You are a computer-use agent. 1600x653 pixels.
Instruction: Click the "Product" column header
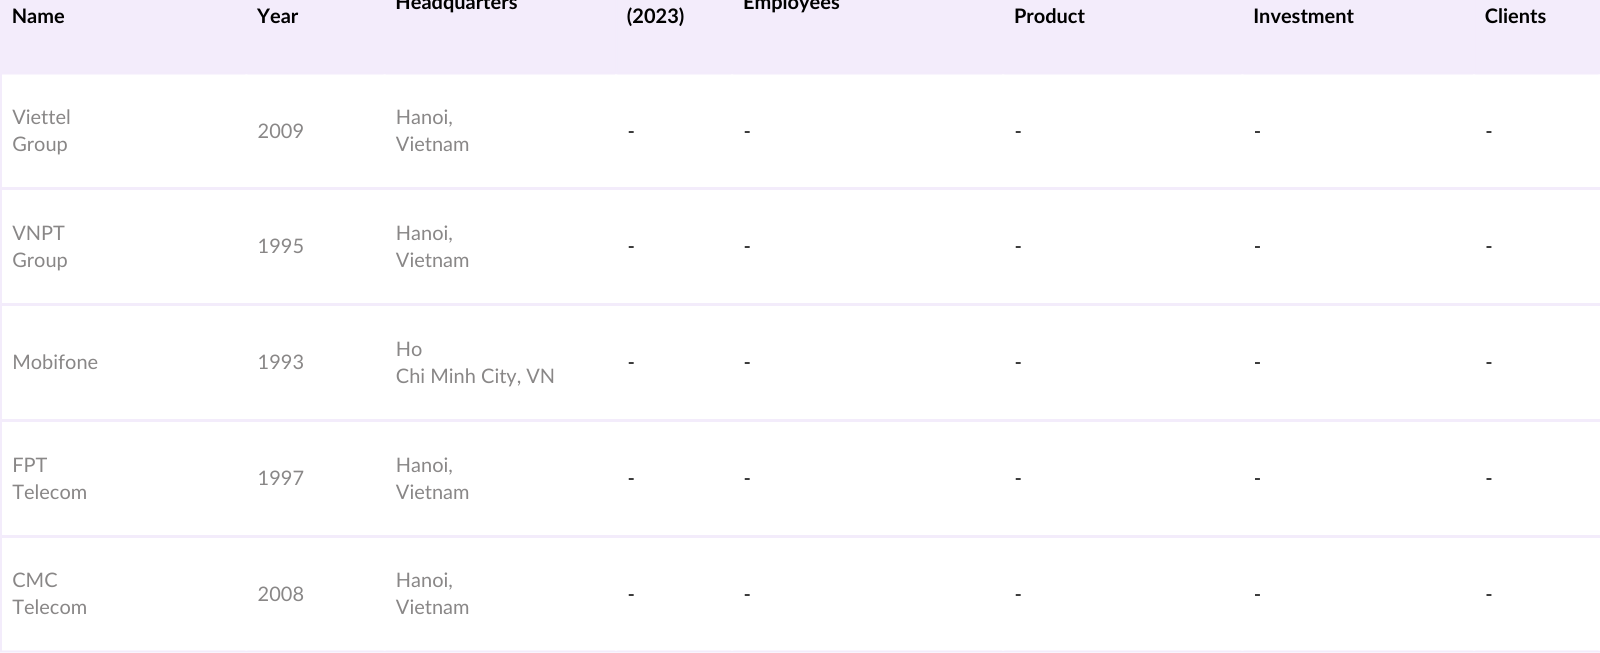pyautogui.click(x=1049, y=16)
